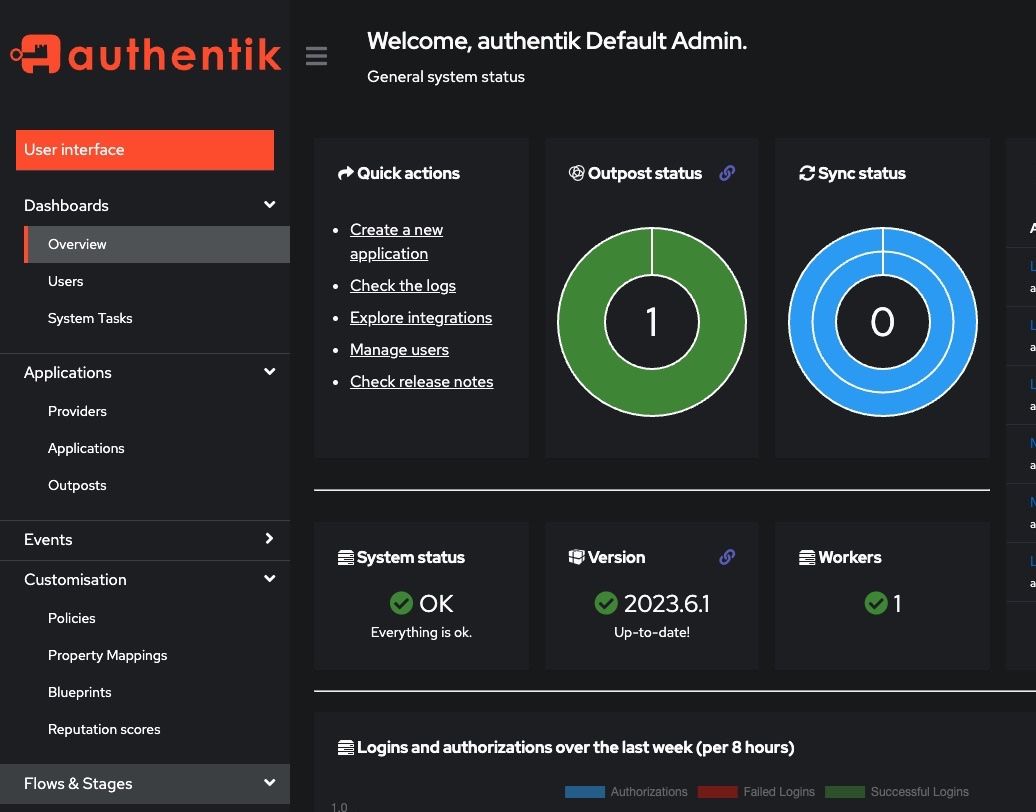The image size is (1036, 812).
Task: Click the logins chart server icon
Action: [x=346, y=748]
